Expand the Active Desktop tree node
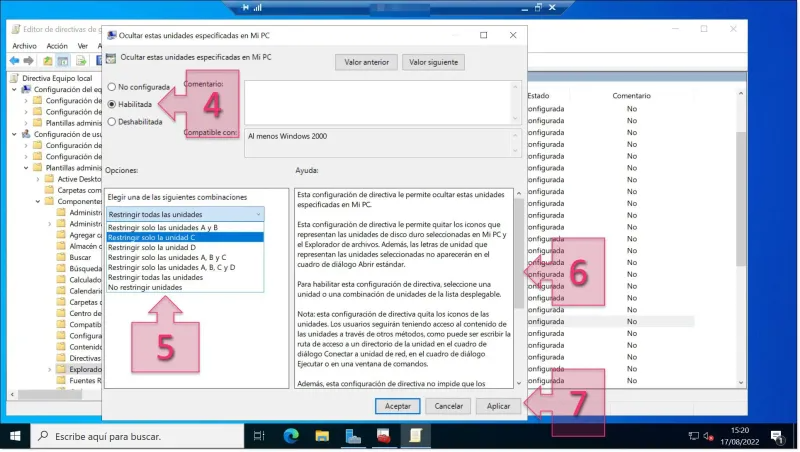 (x=38, y=179)
